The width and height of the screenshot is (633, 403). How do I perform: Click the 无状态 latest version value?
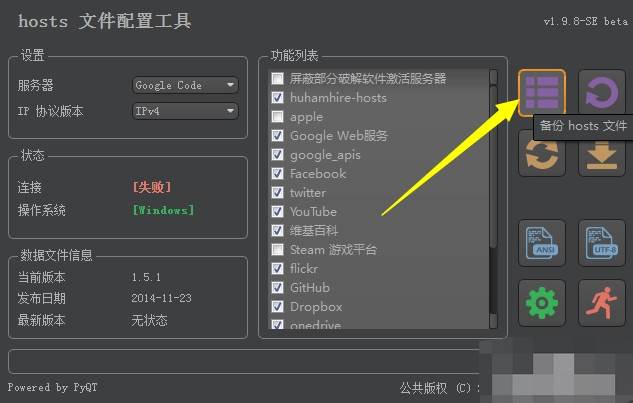tap(149, 320)
